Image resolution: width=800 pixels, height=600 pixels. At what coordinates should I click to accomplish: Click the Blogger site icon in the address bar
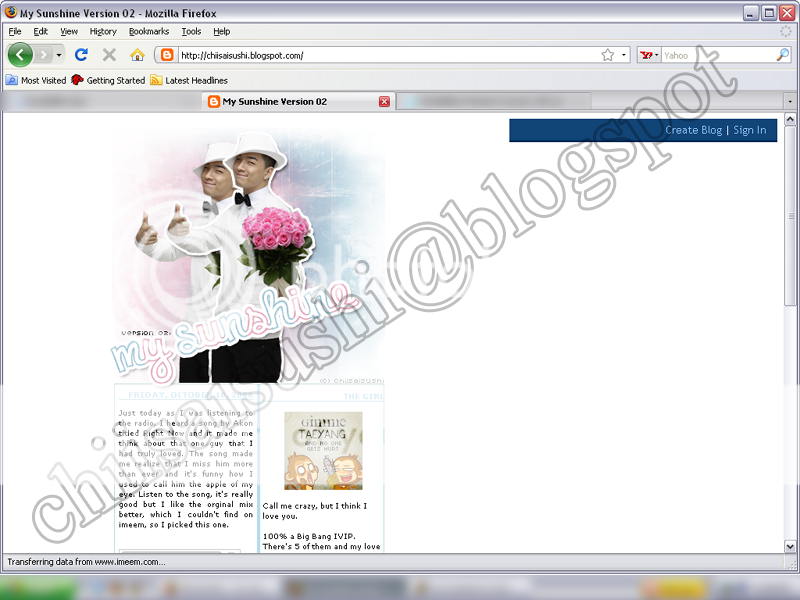click(167, 55)
